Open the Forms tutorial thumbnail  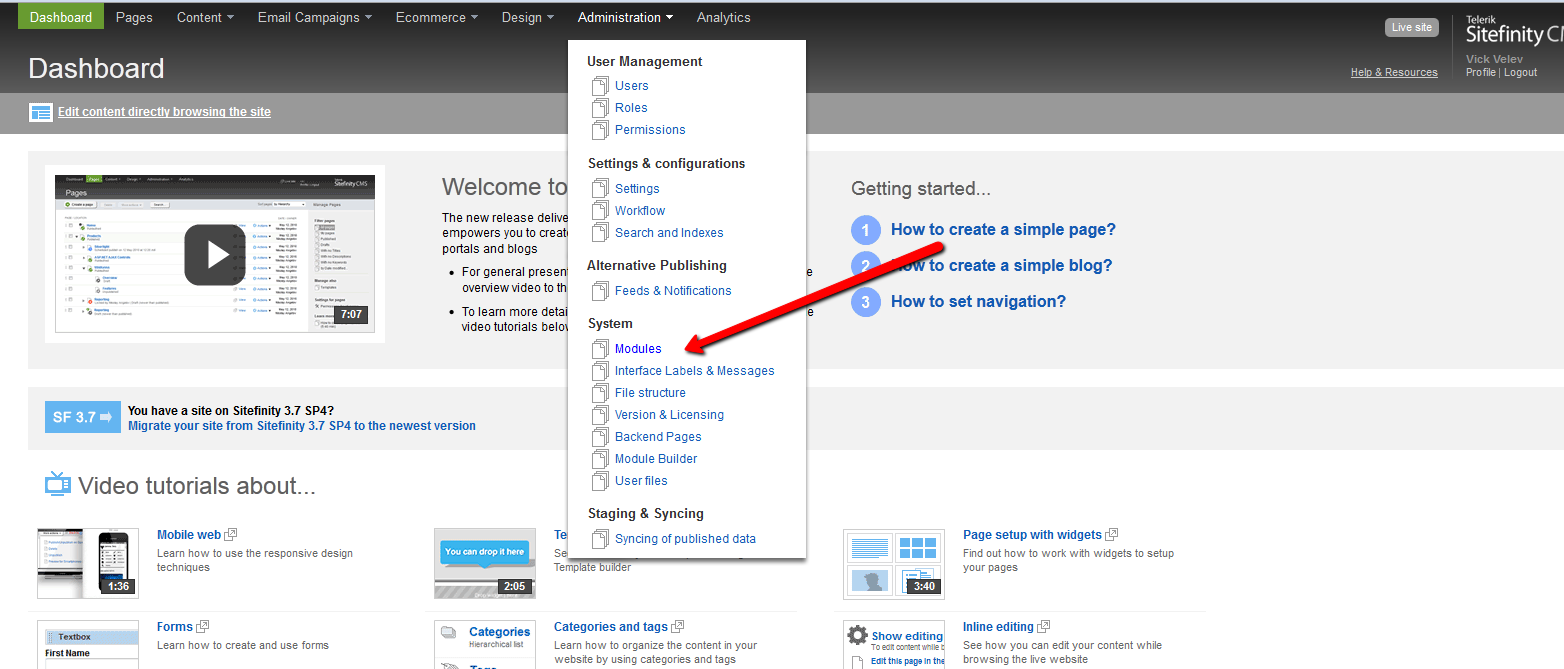click(x=88, y=645)
